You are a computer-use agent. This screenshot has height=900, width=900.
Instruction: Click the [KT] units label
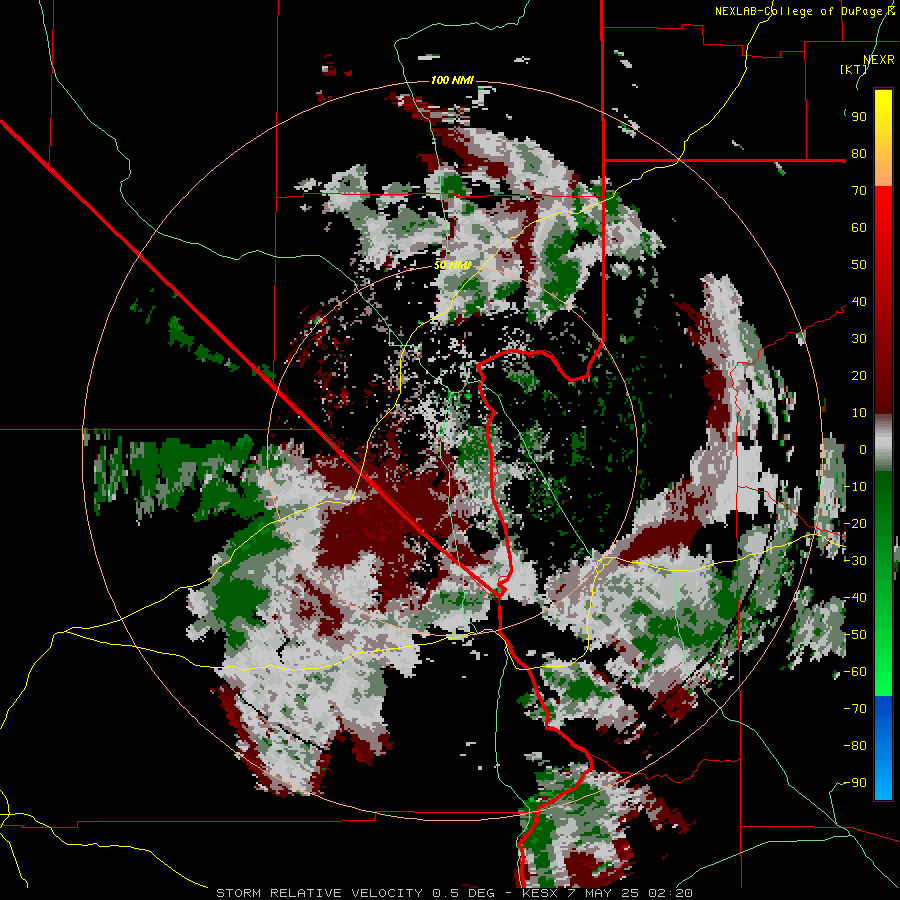pos(854,69)
